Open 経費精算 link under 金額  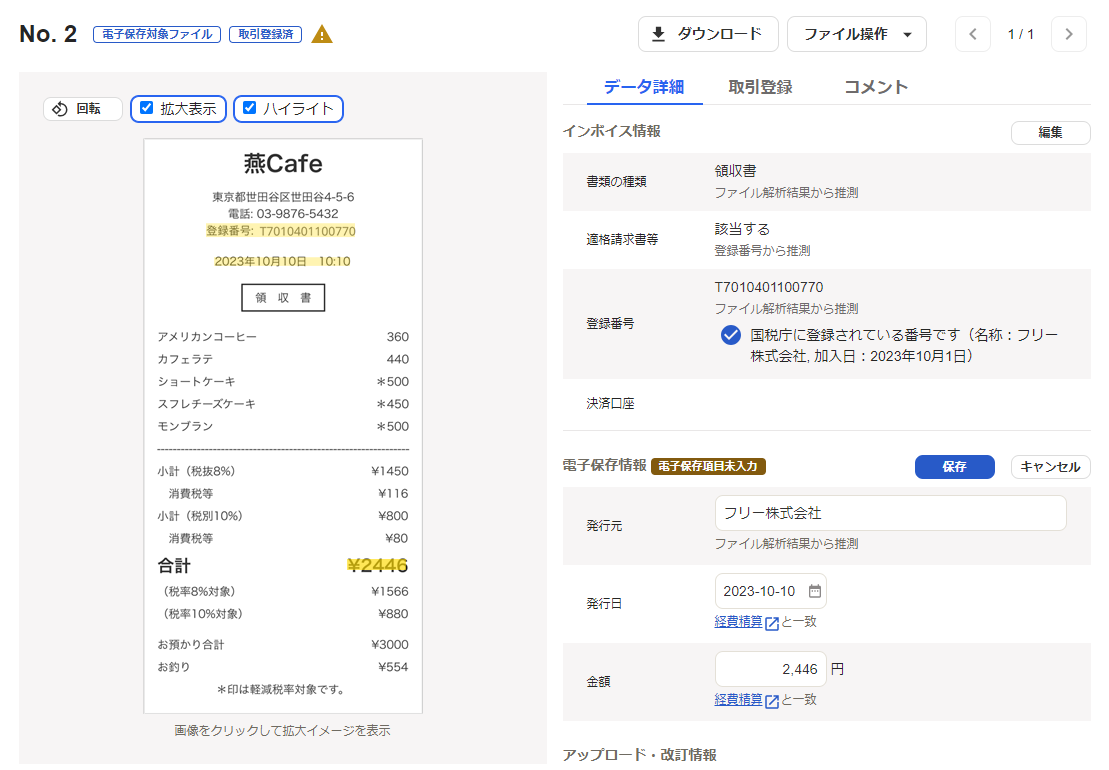[738, 699]
